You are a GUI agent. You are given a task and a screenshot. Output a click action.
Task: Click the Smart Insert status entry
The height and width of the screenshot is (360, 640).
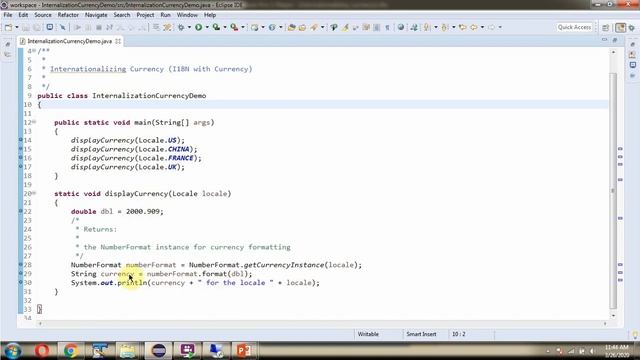pos(421,334)
